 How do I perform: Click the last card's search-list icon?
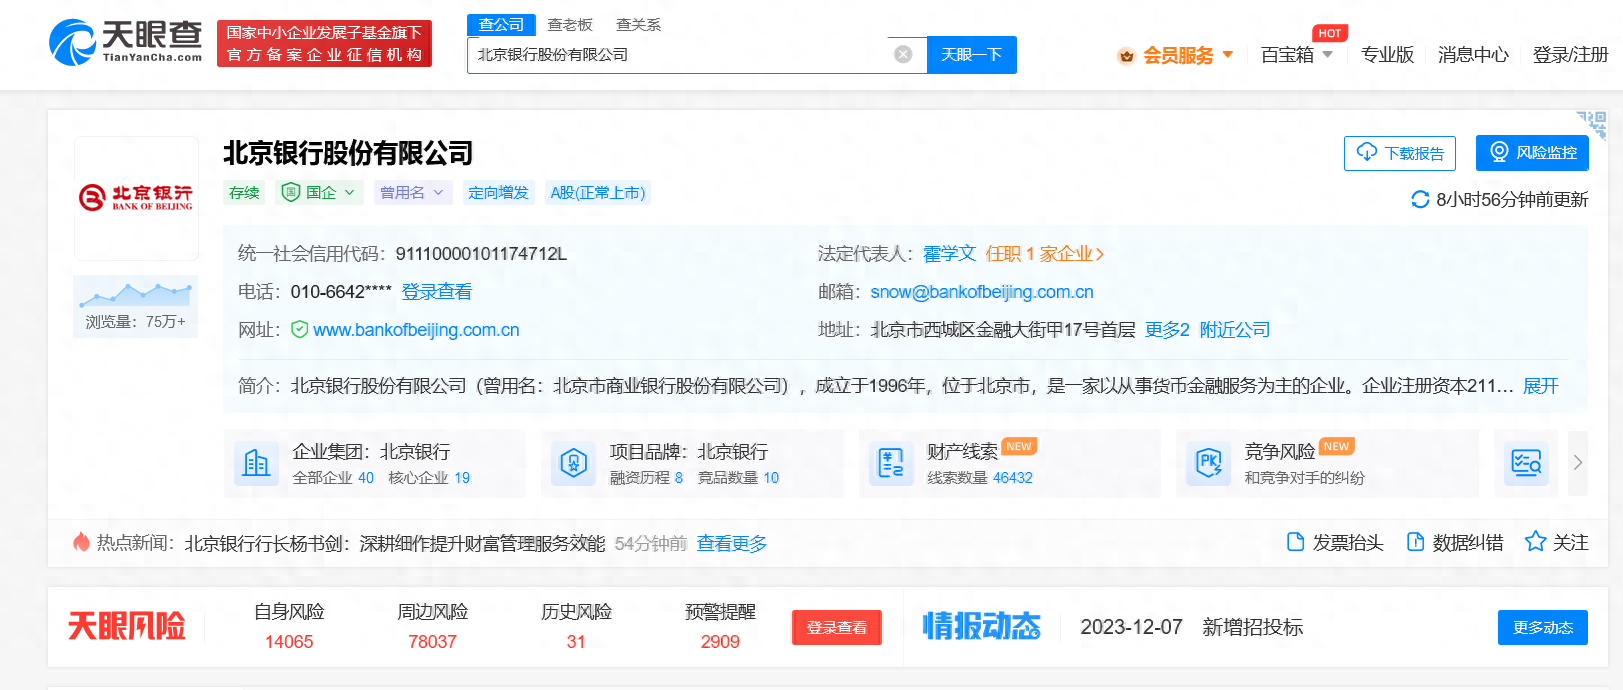coord(1526,463)
